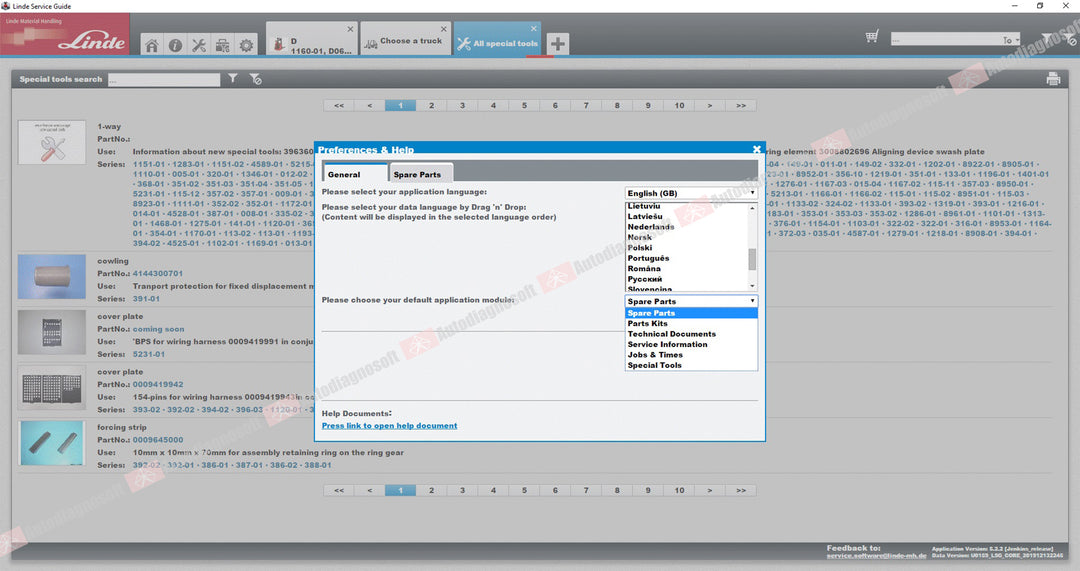Open the default application module dropdown
Image resolution: width=1080 pixels, height=571 pixels.
coord(691,301)
